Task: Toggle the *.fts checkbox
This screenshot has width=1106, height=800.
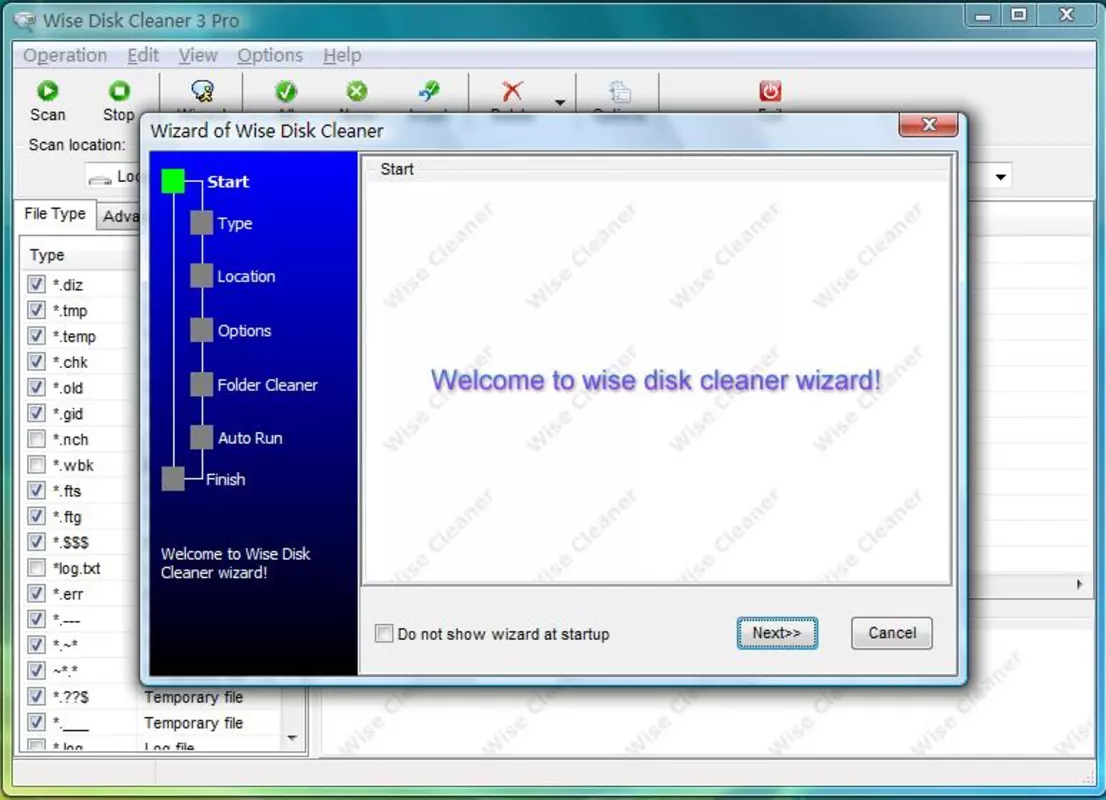Action: (x=36, y=490)
